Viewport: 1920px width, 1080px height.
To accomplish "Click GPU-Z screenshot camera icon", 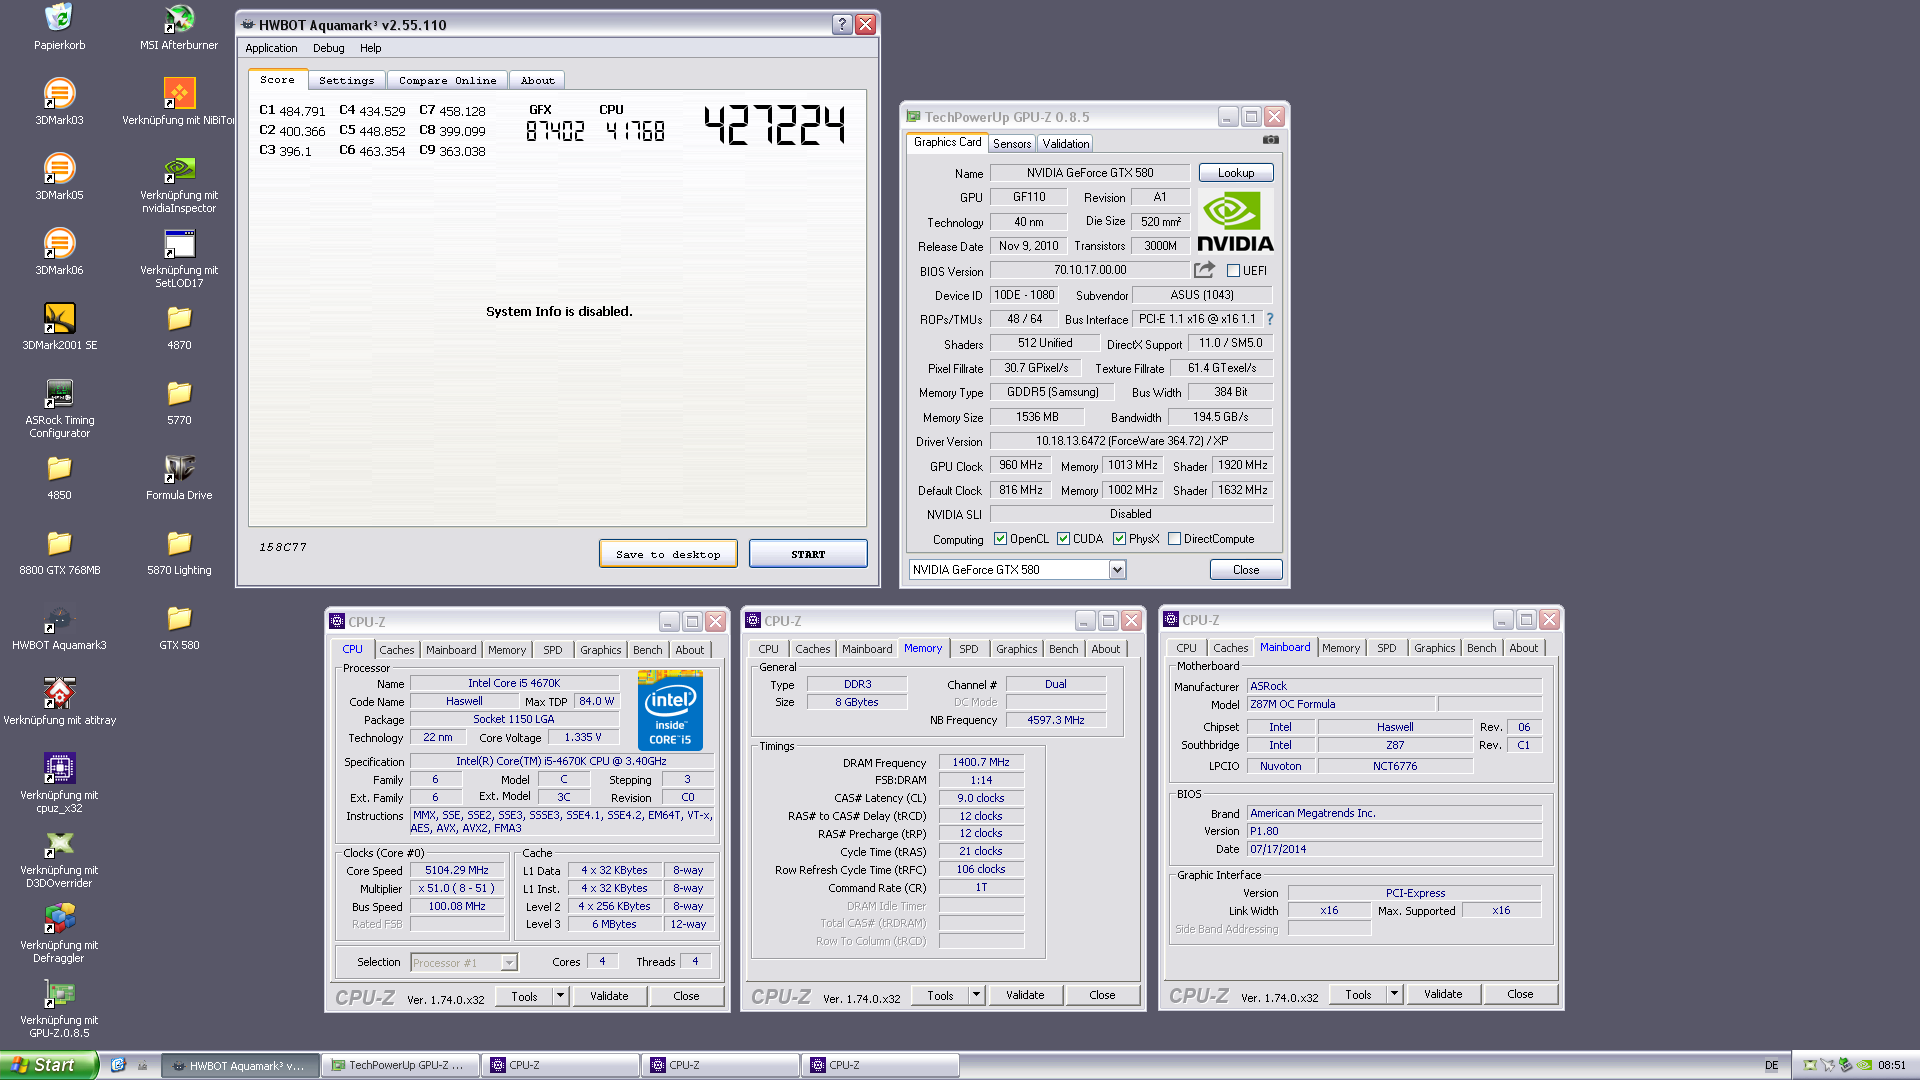I will coord(1270,140).
